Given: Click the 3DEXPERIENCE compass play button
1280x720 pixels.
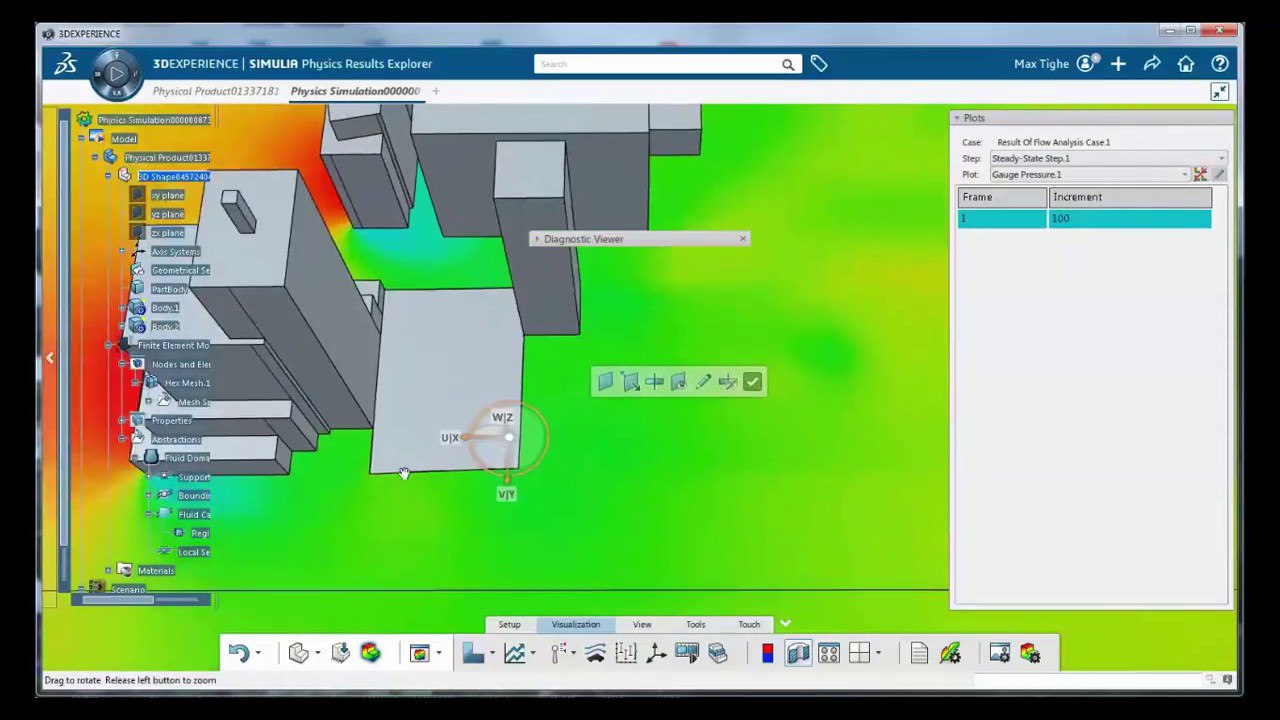Looking at the screenshot, I should 116,72.
